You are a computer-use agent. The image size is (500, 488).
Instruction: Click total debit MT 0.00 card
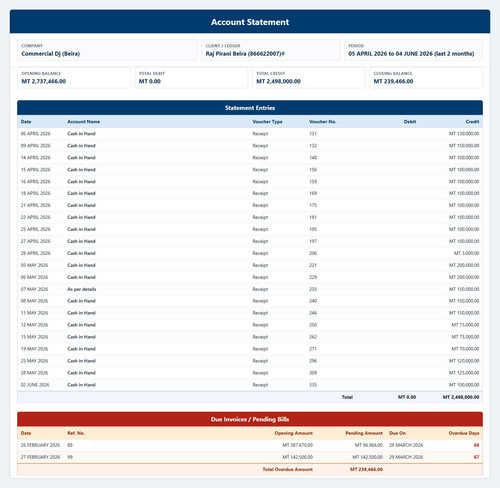pyautogui.click(x=191, y=78)
